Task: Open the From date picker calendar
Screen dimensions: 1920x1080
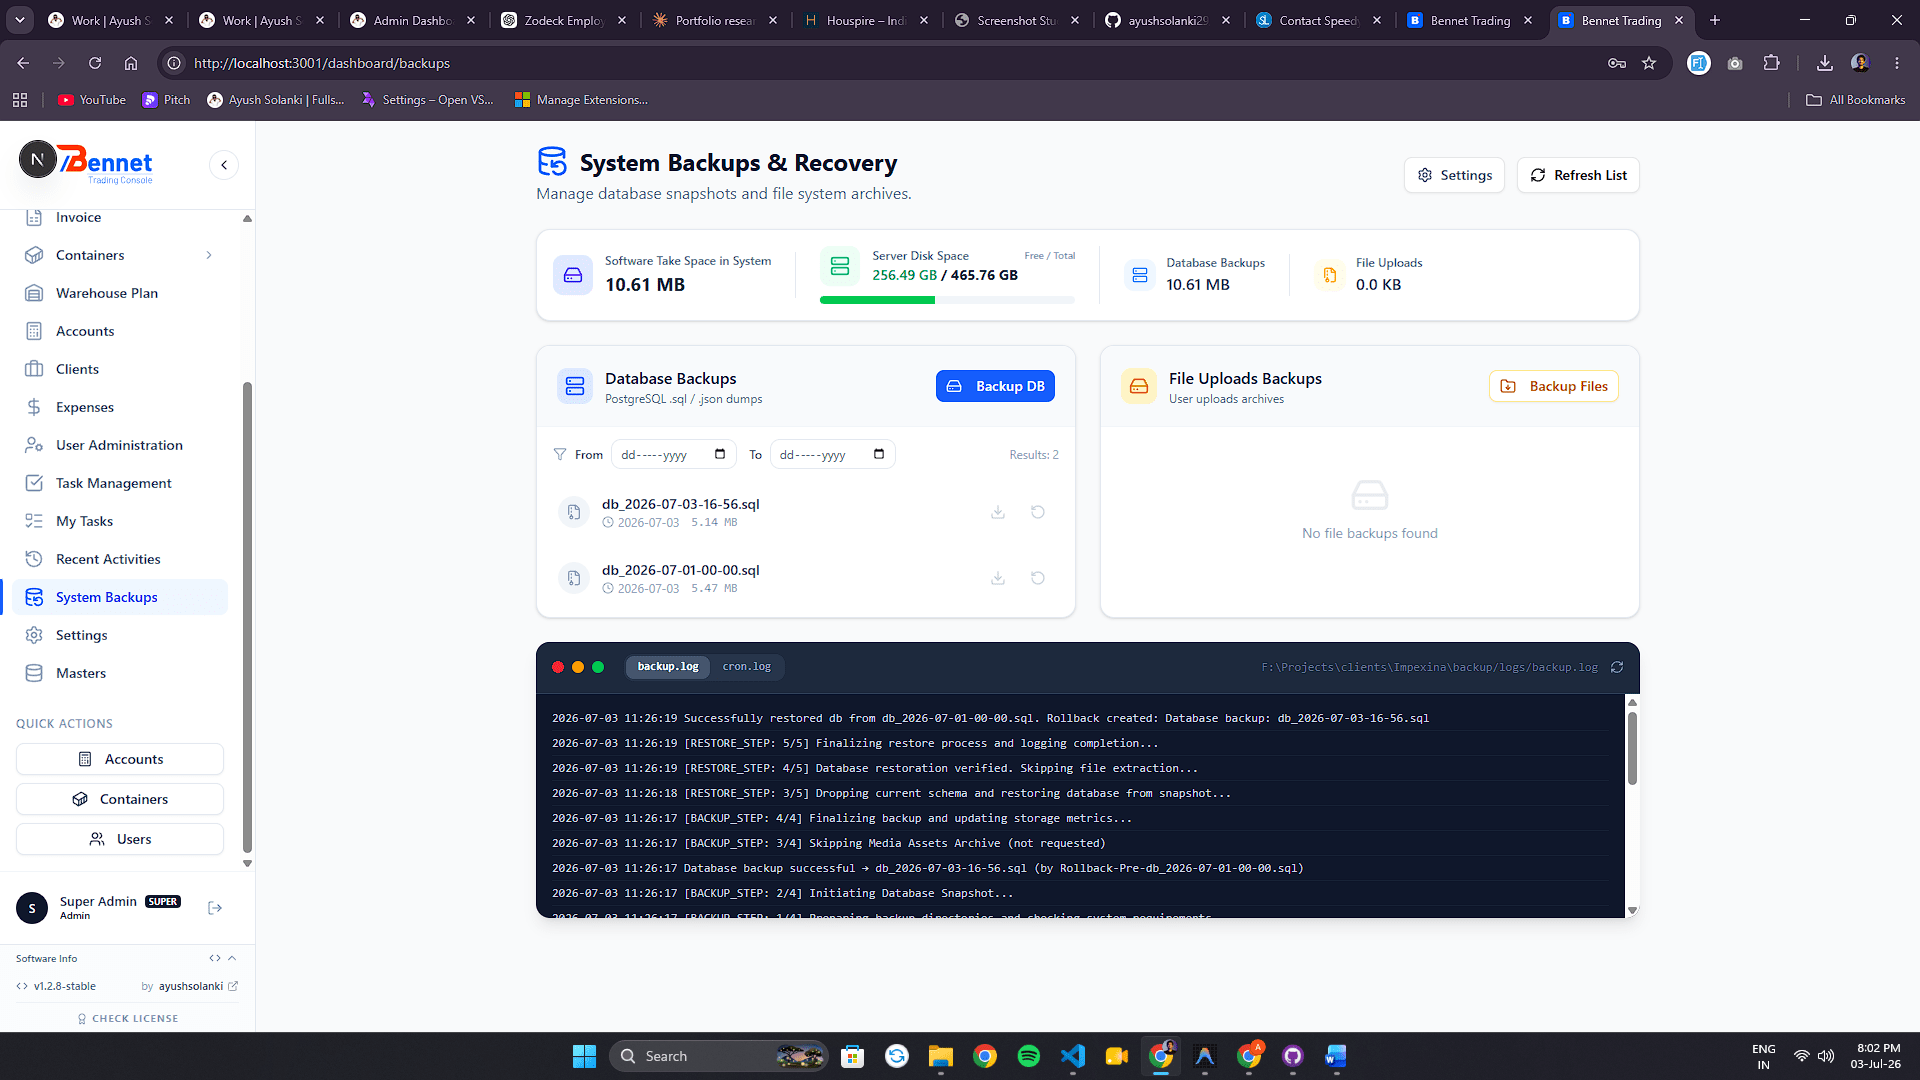Action: coord(720,454)
